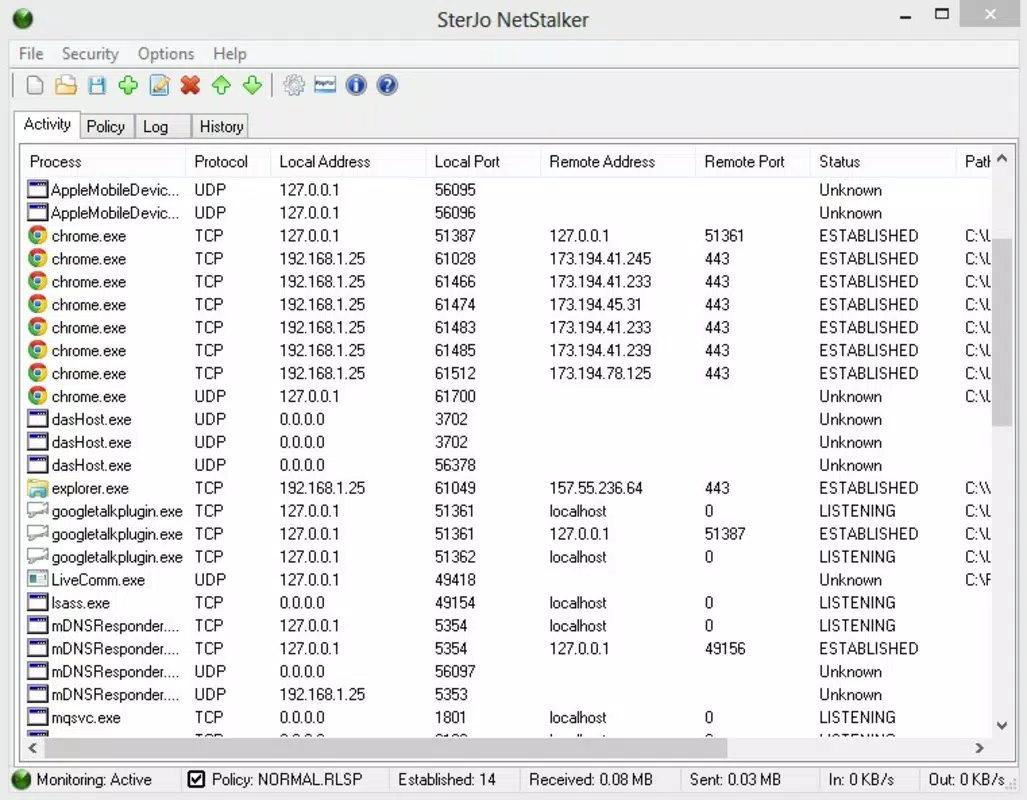Click the vertical scrollbar up arrow
Viewport: 1027px width, 800px height.
pyautogui.click(x=1001, y=159)
